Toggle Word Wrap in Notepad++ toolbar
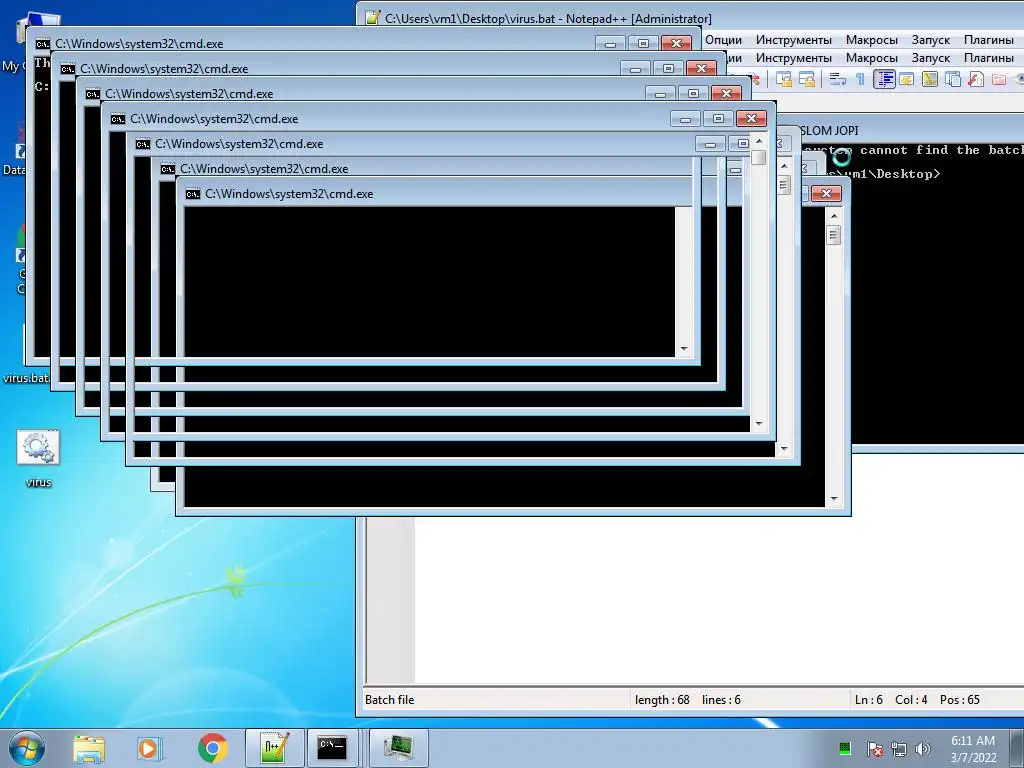Screen dimensions: 1024x768 point(837,80)
